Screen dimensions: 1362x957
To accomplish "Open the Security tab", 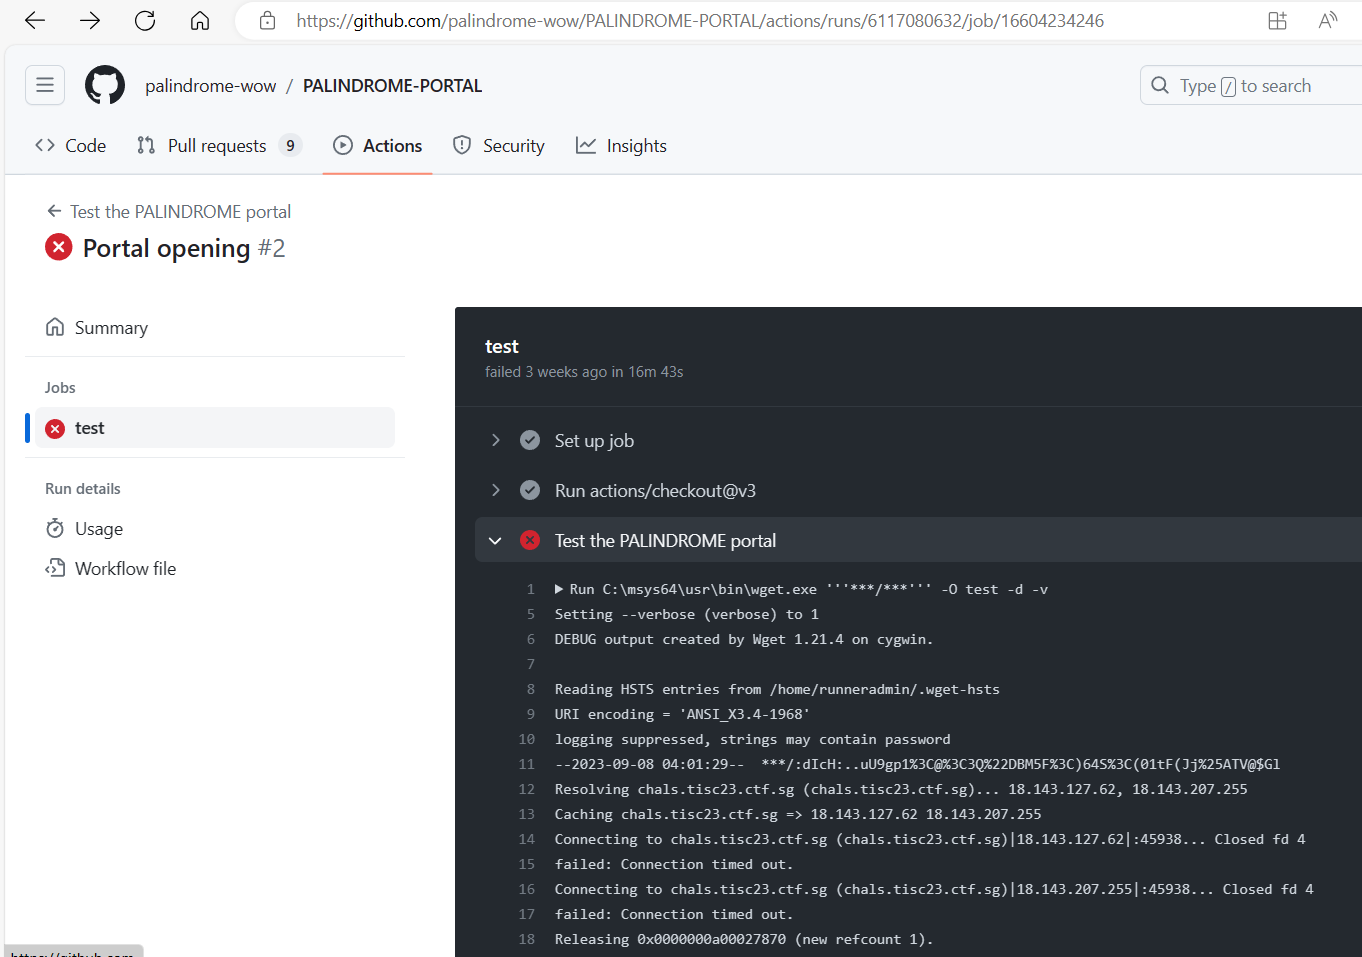I will tap(499, 146).
